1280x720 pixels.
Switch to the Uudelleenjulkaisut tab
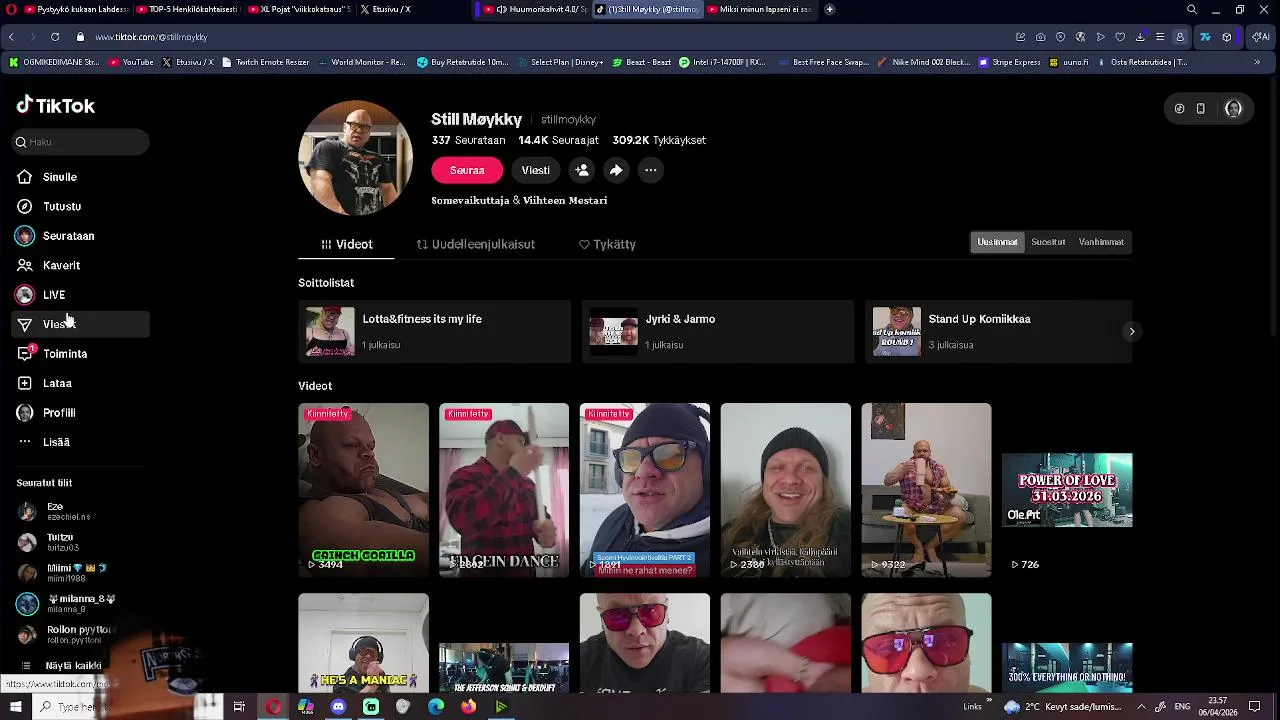tap(476, 244)
